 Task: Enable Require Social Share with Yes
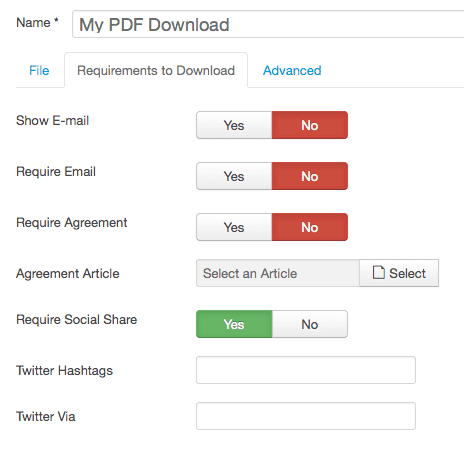tap(234, 324)
